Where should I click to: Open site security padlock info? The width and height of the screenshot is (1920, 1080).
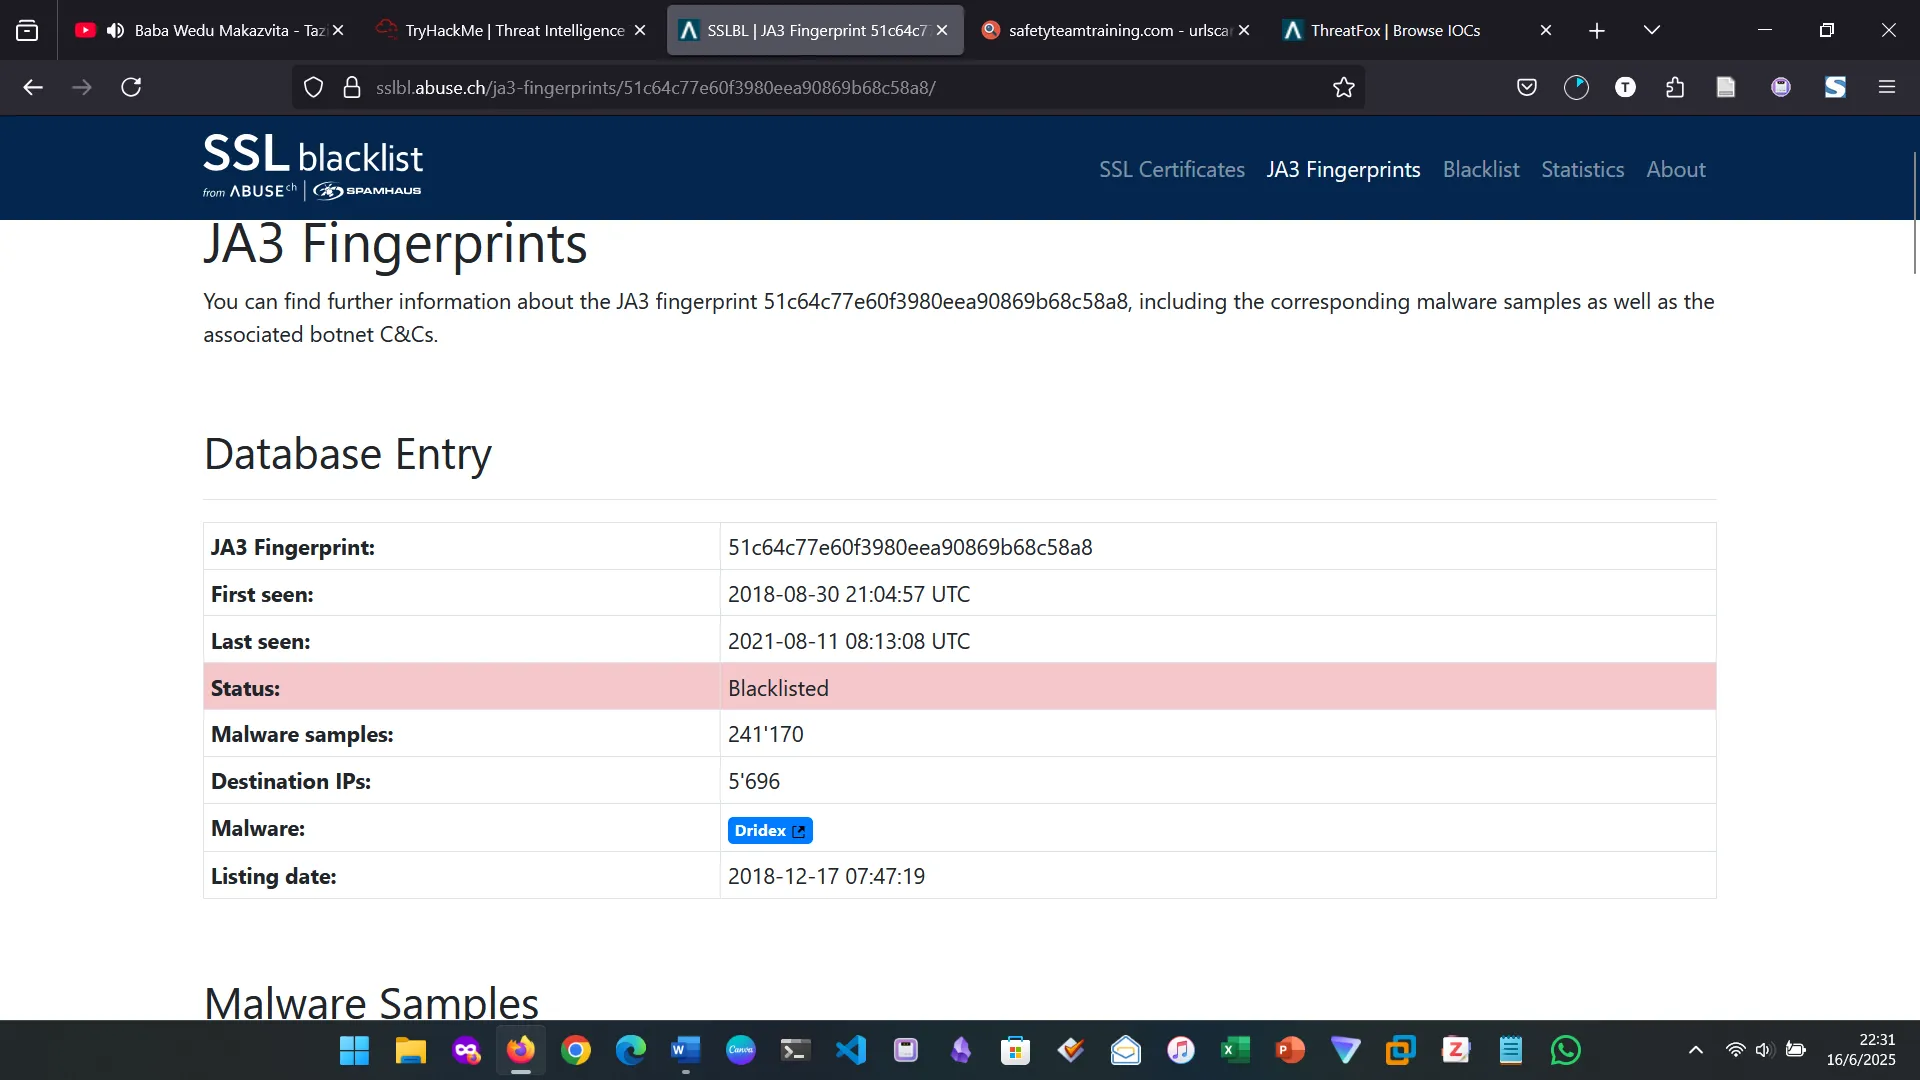coord(351,88)
